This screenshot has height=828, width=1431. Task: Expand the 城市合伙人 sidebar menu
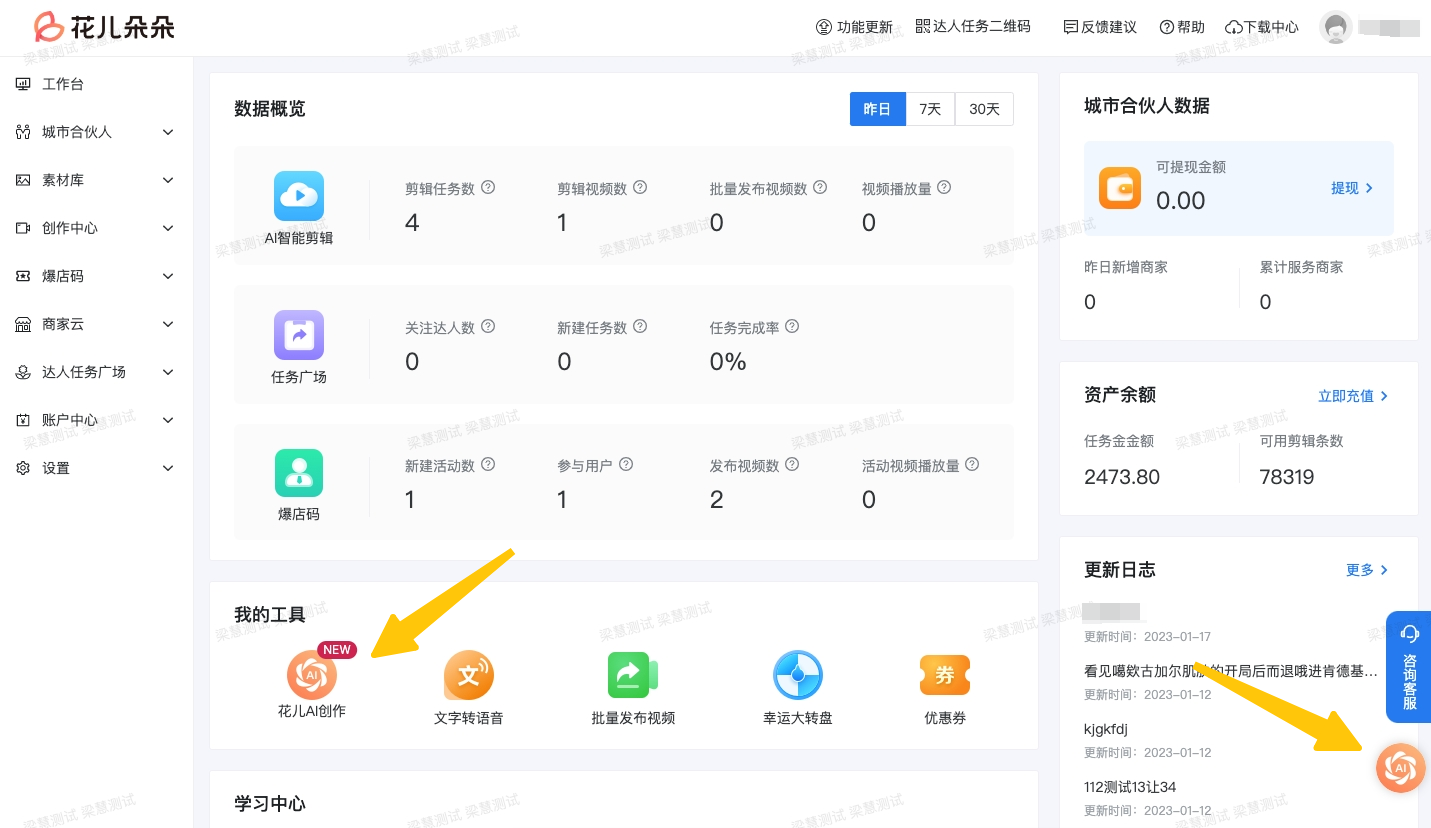pos(96,132)
